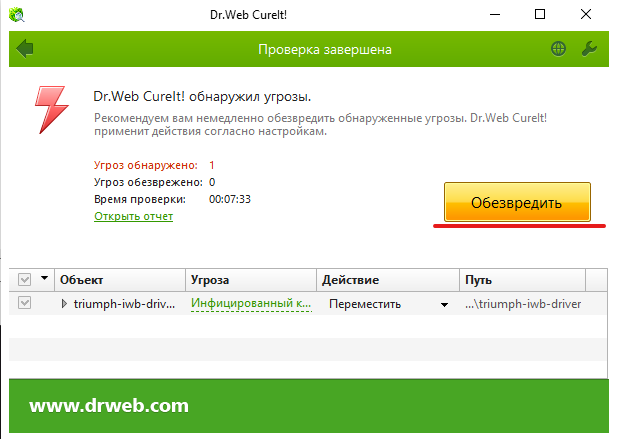Click the Угроз обезврежено label
The height and width of the screenshot is (439, 617).
click(148, 182)
